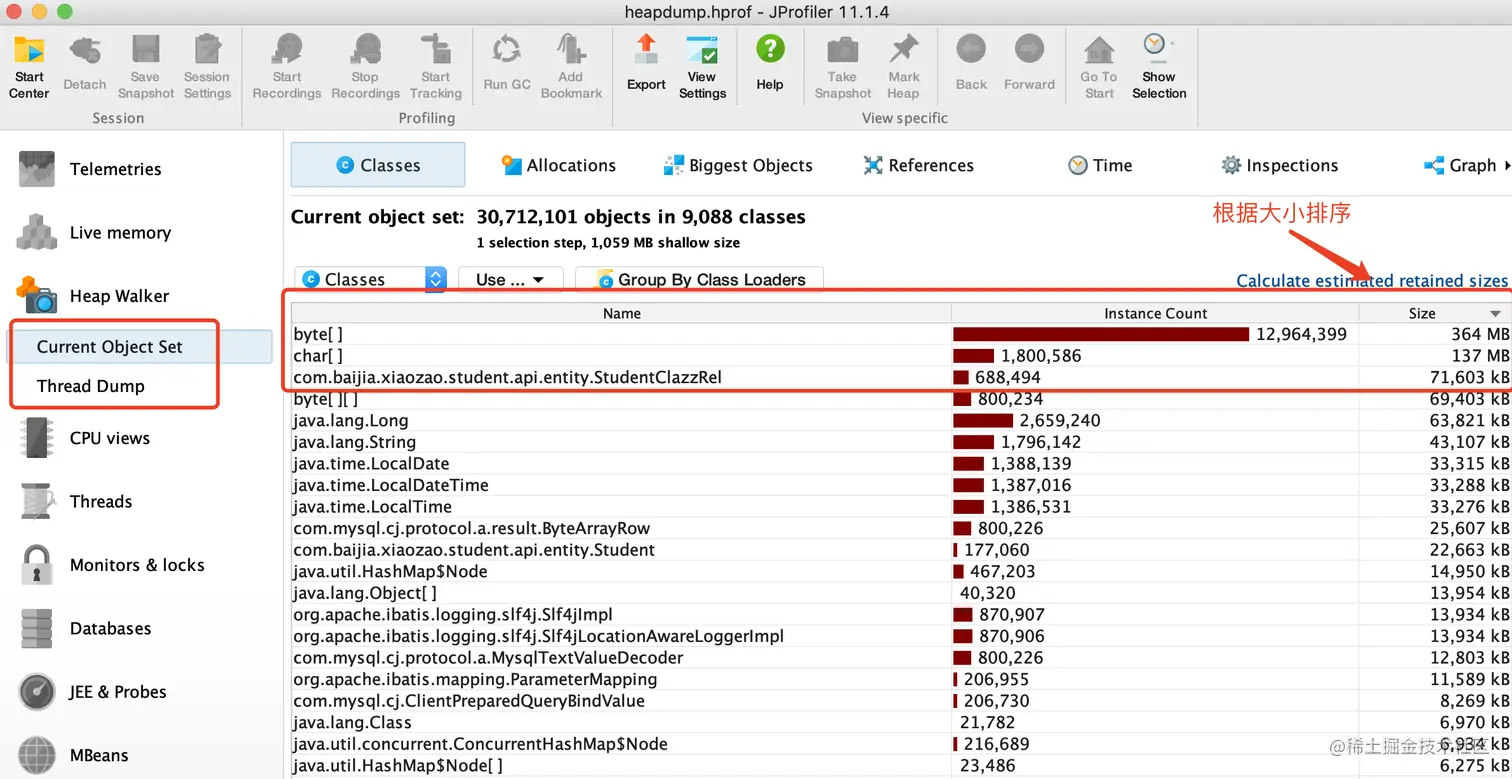The width and height of the screenshot is (1512, 779).
Task: Select the Slf4jLocationAwareLoggerImpl row
Action: point(901,636)
